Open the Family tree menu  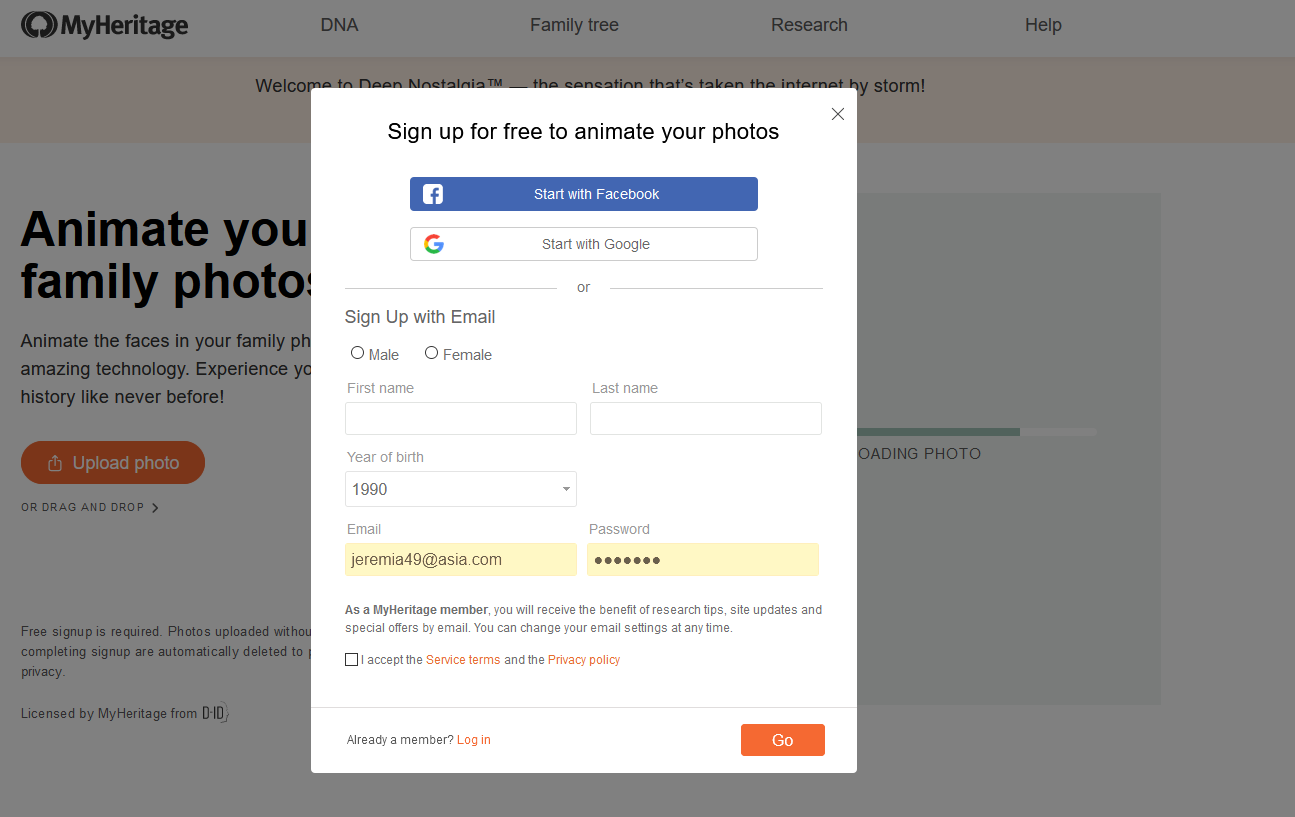click(574, 25)
